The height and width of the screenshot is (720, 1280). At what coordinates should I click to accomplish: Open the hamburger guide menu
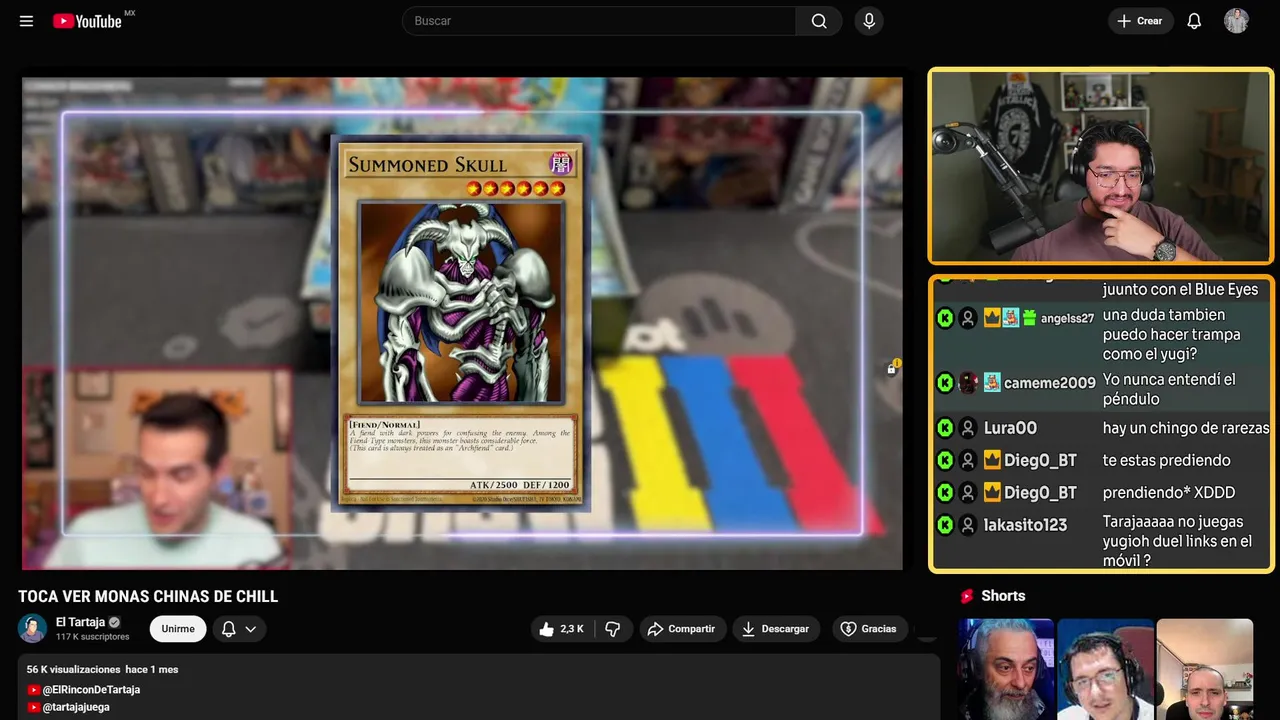click(x=26, y=21)
